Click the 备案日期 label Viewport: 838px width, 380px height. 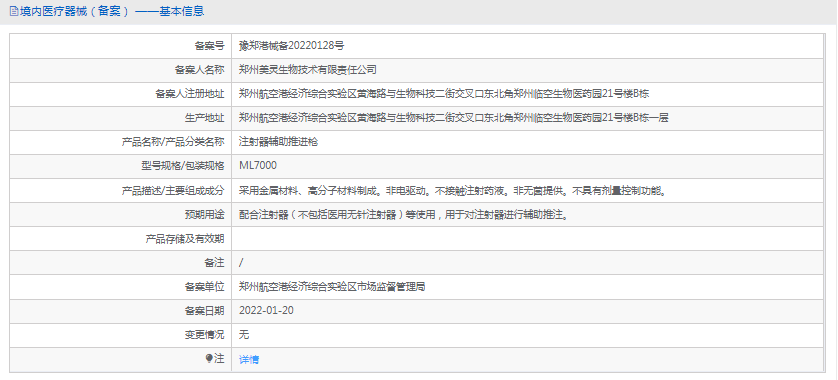coord(205,311)
